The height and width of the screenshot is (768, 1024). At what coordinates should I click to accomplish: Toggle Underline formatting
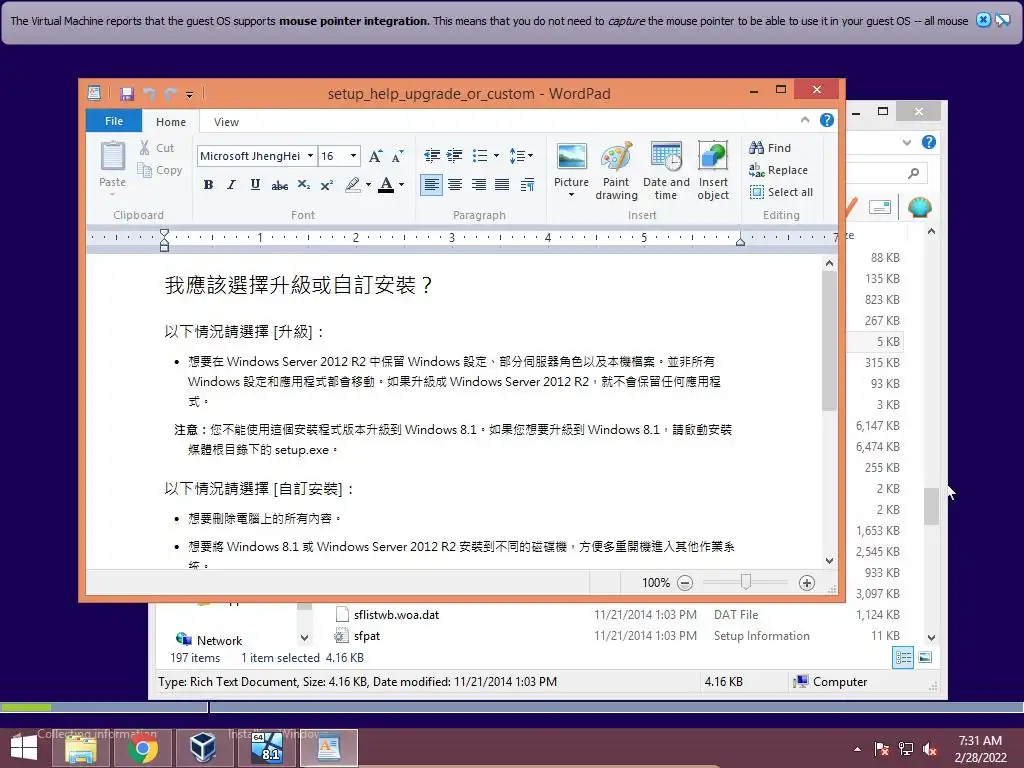coord(255,185)
